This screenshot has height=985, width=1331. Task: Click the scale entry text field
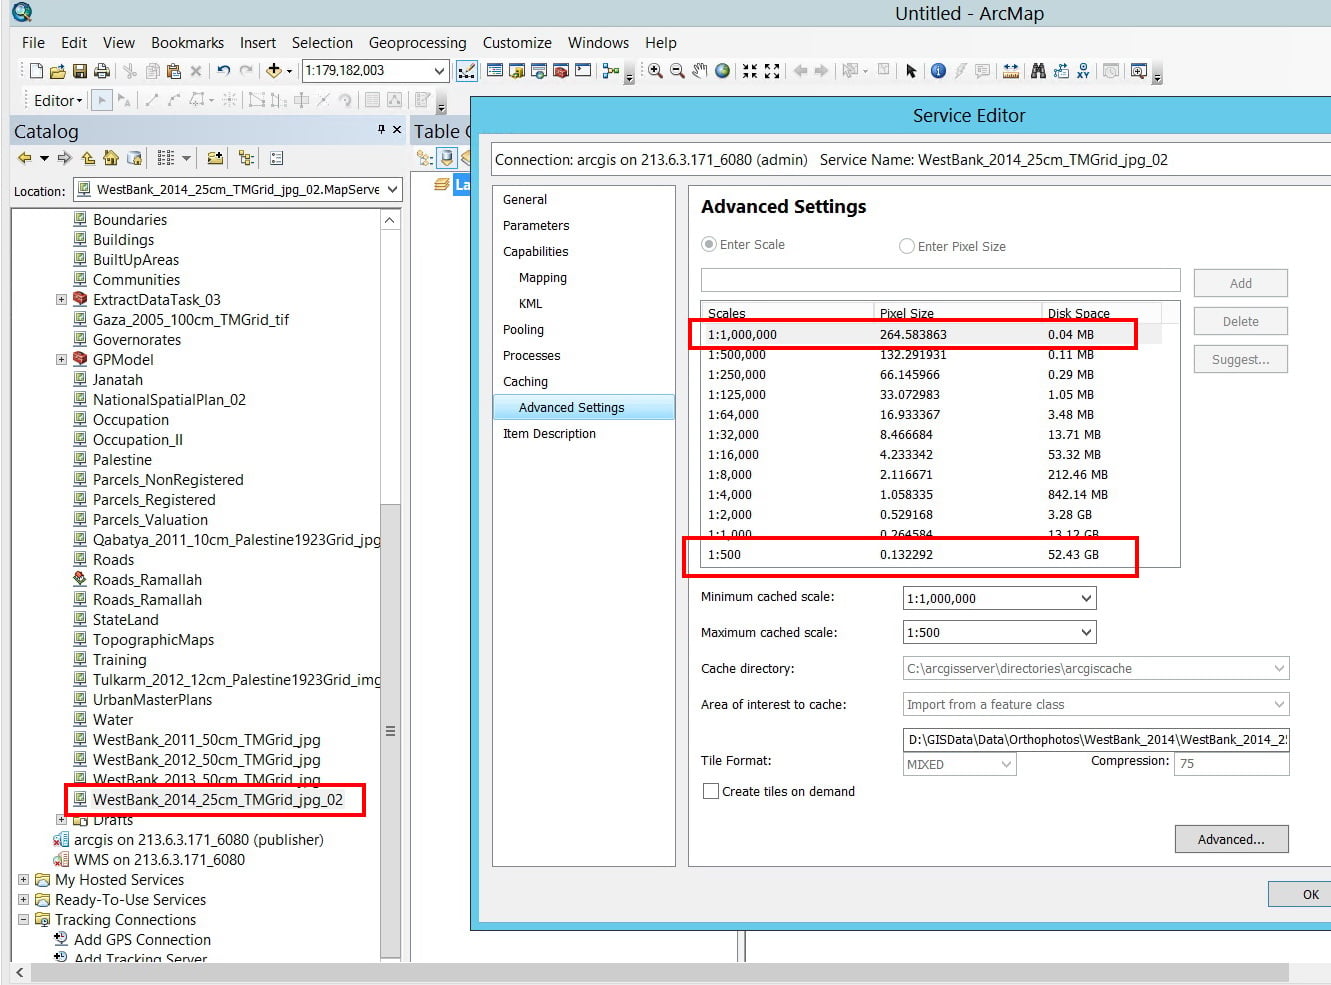(x=940, y=280)
